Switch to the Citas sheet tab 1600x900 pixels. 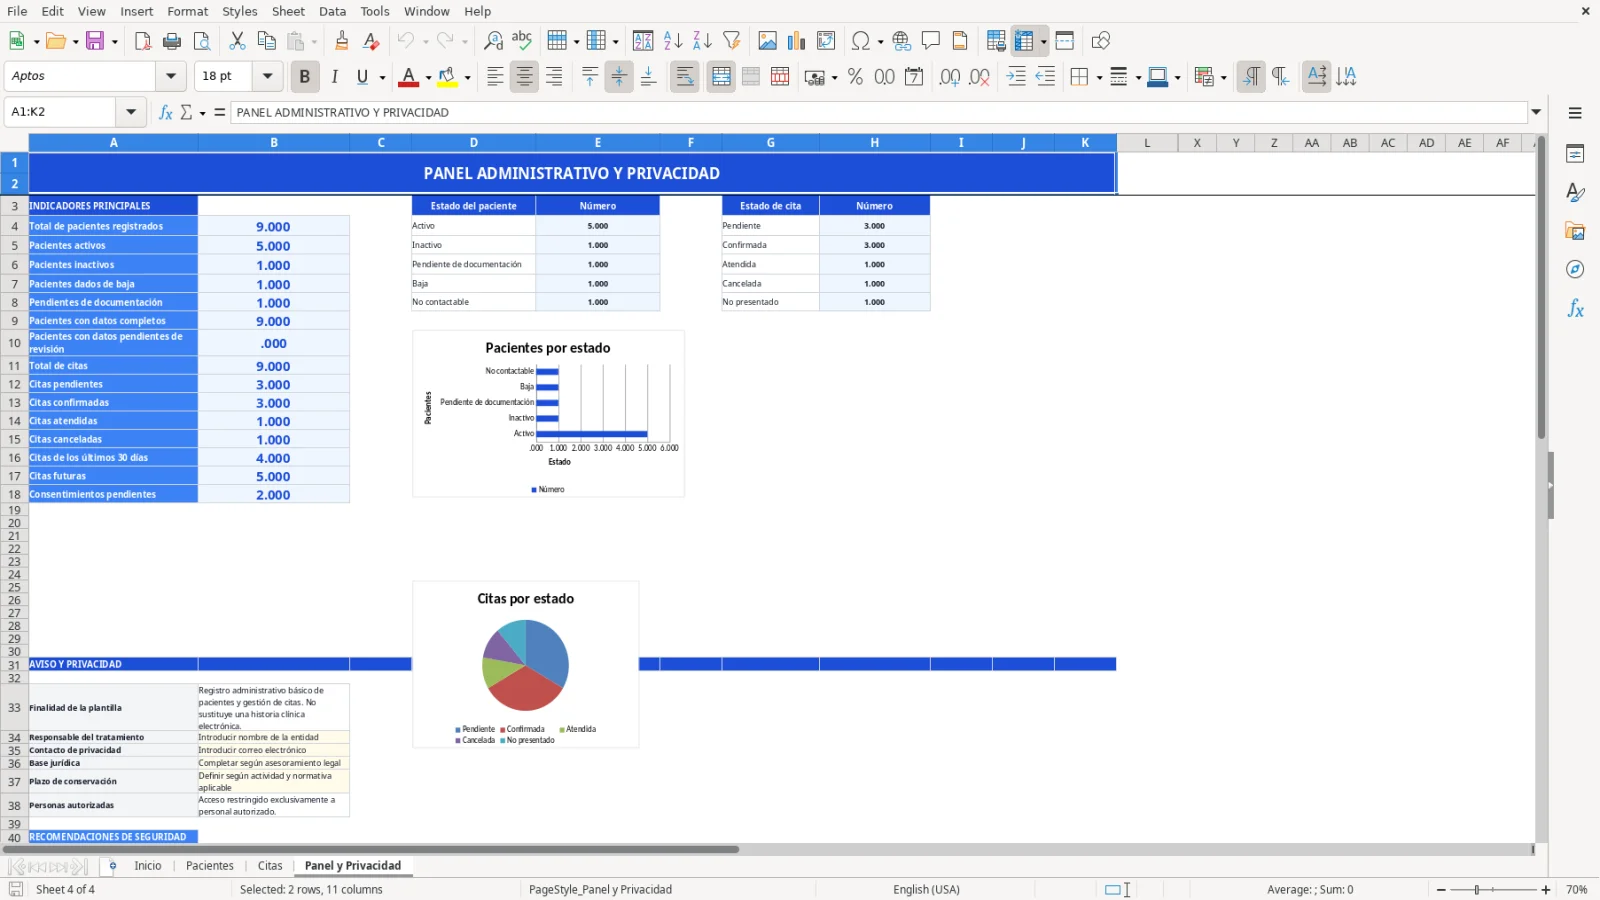coord(270,866)
